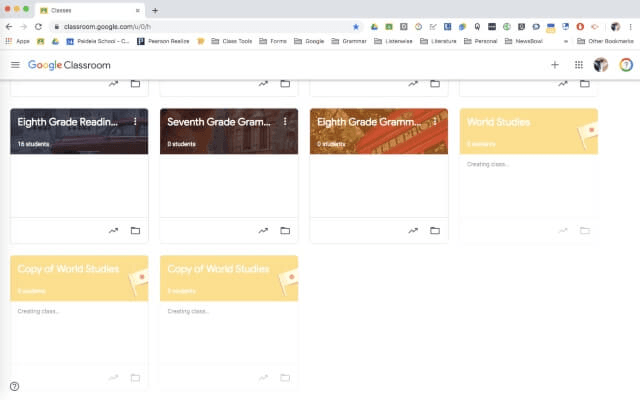Viewport: 640px width, 400px height.
Task: Open the Literature bookmark folder
Action: [x=438, y=41]
